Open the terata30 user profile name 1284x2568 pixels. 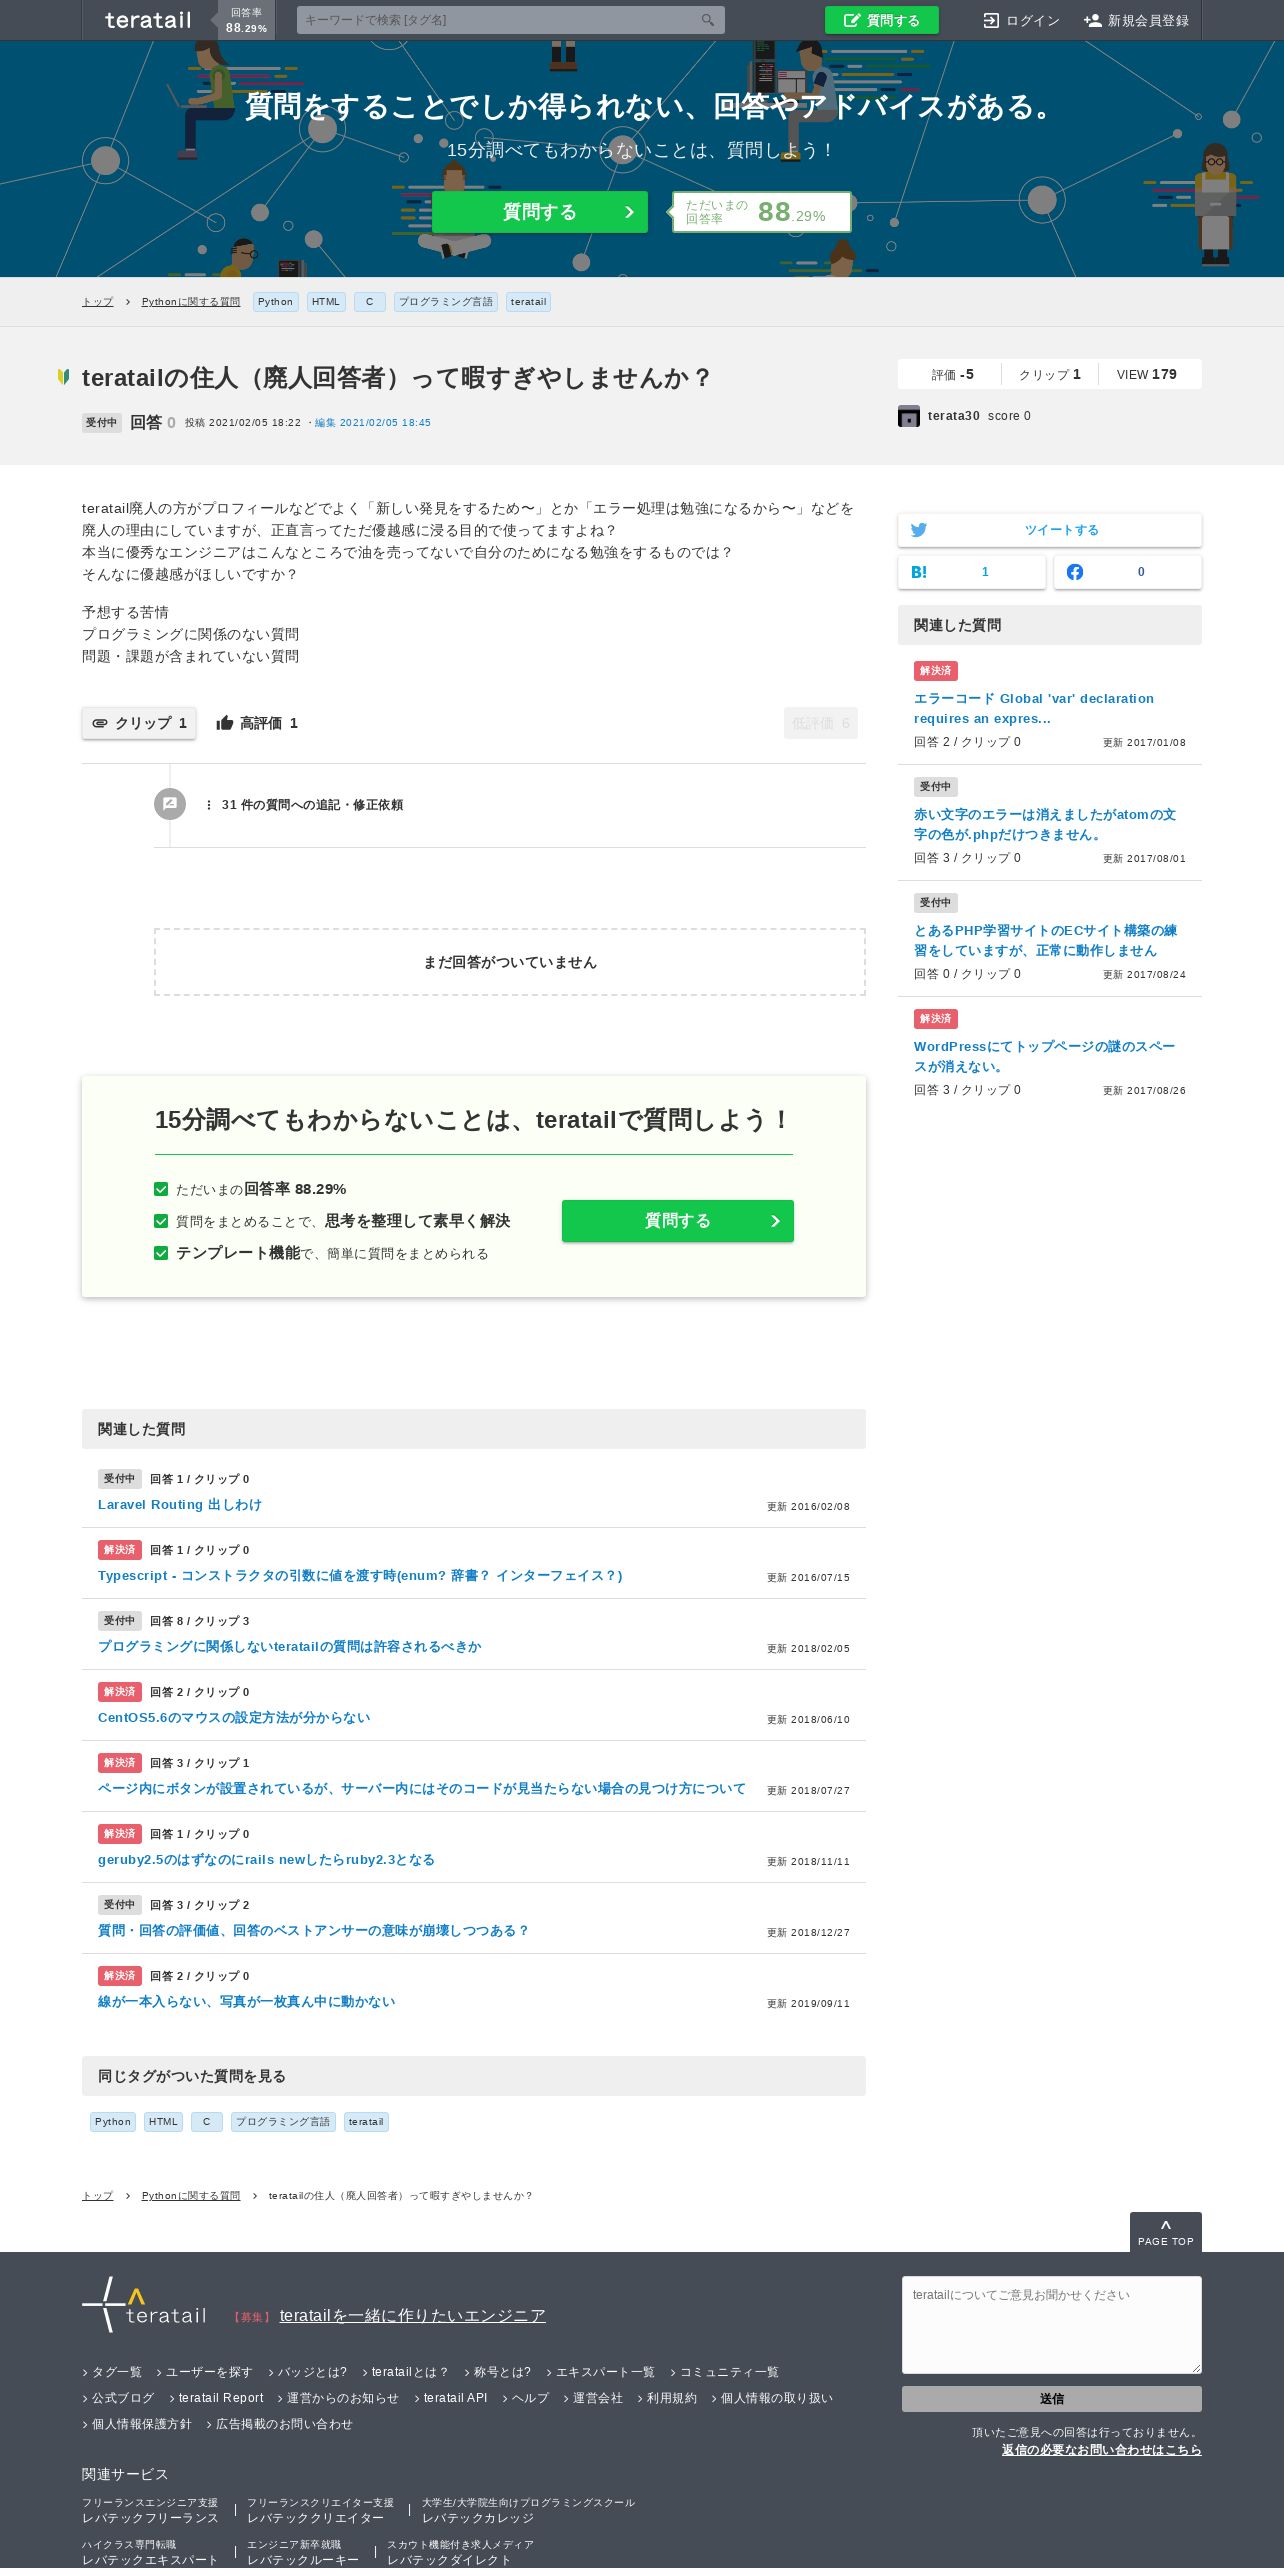[x=954, y=416]
